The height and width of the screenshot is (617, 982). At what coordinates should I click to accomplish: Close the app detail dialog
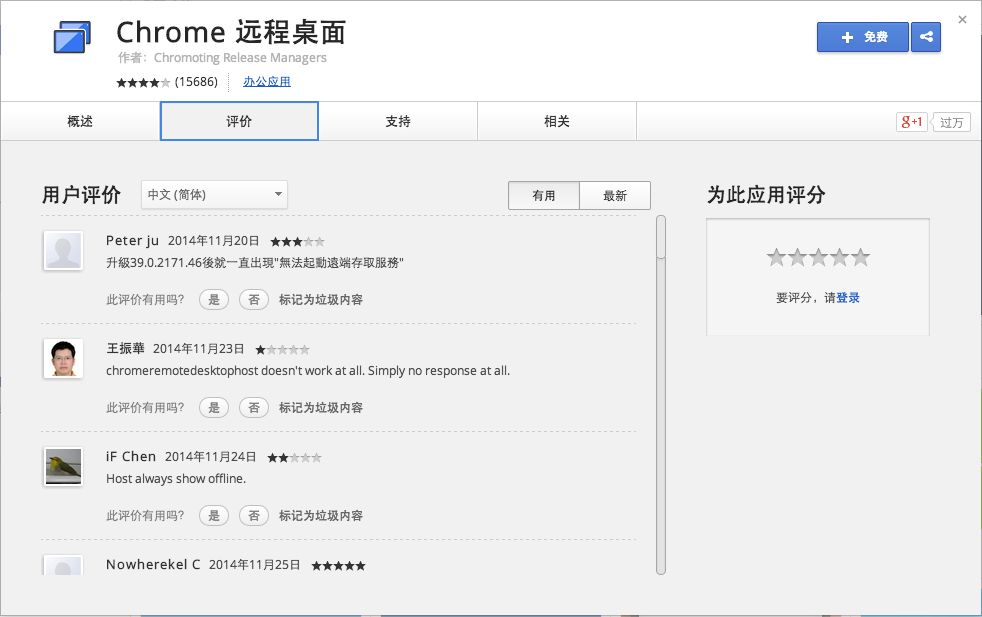(x=962, y=19)
